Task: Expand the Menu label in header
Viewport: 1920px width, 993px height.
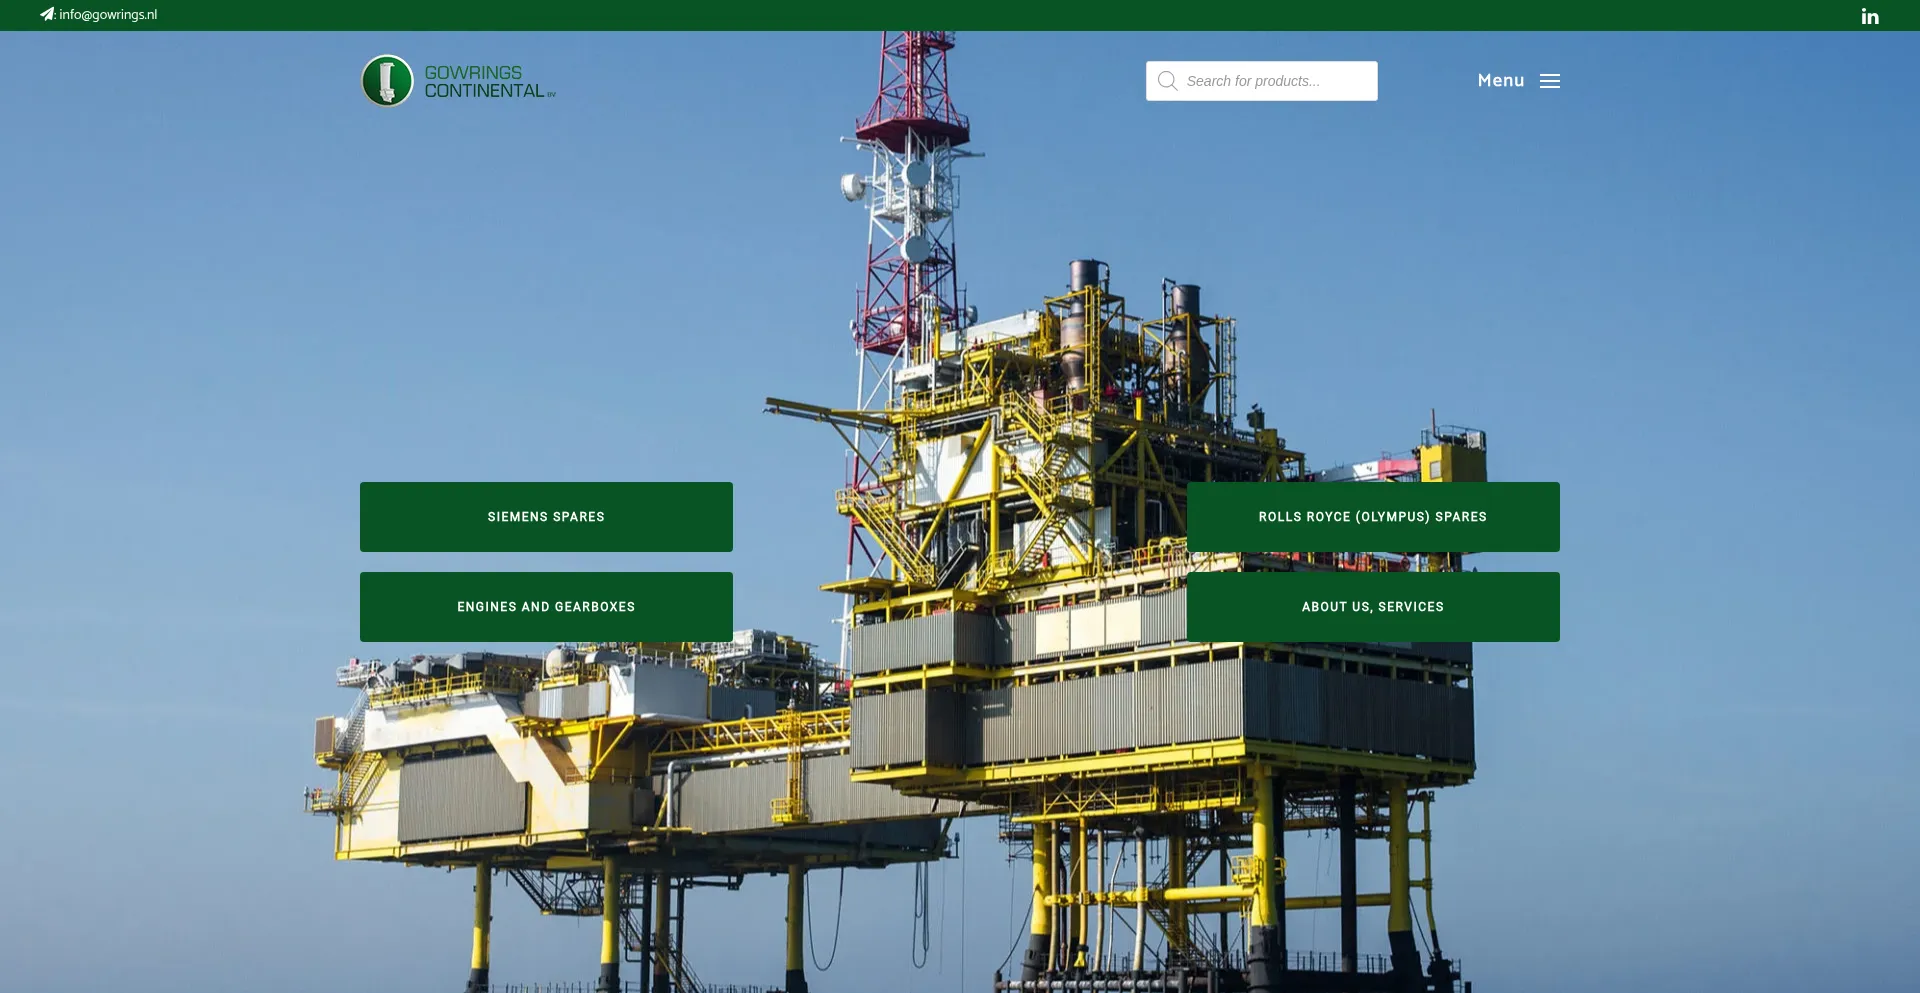Action: coord(1500,81)
